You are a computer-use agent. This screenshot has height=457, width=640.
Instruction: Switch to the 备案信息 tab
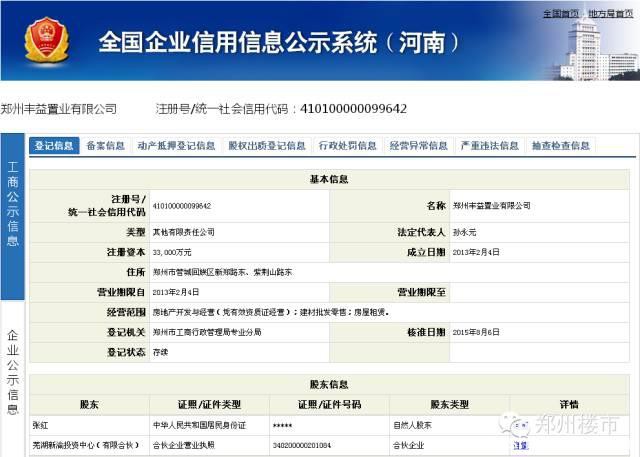[105, 146]
